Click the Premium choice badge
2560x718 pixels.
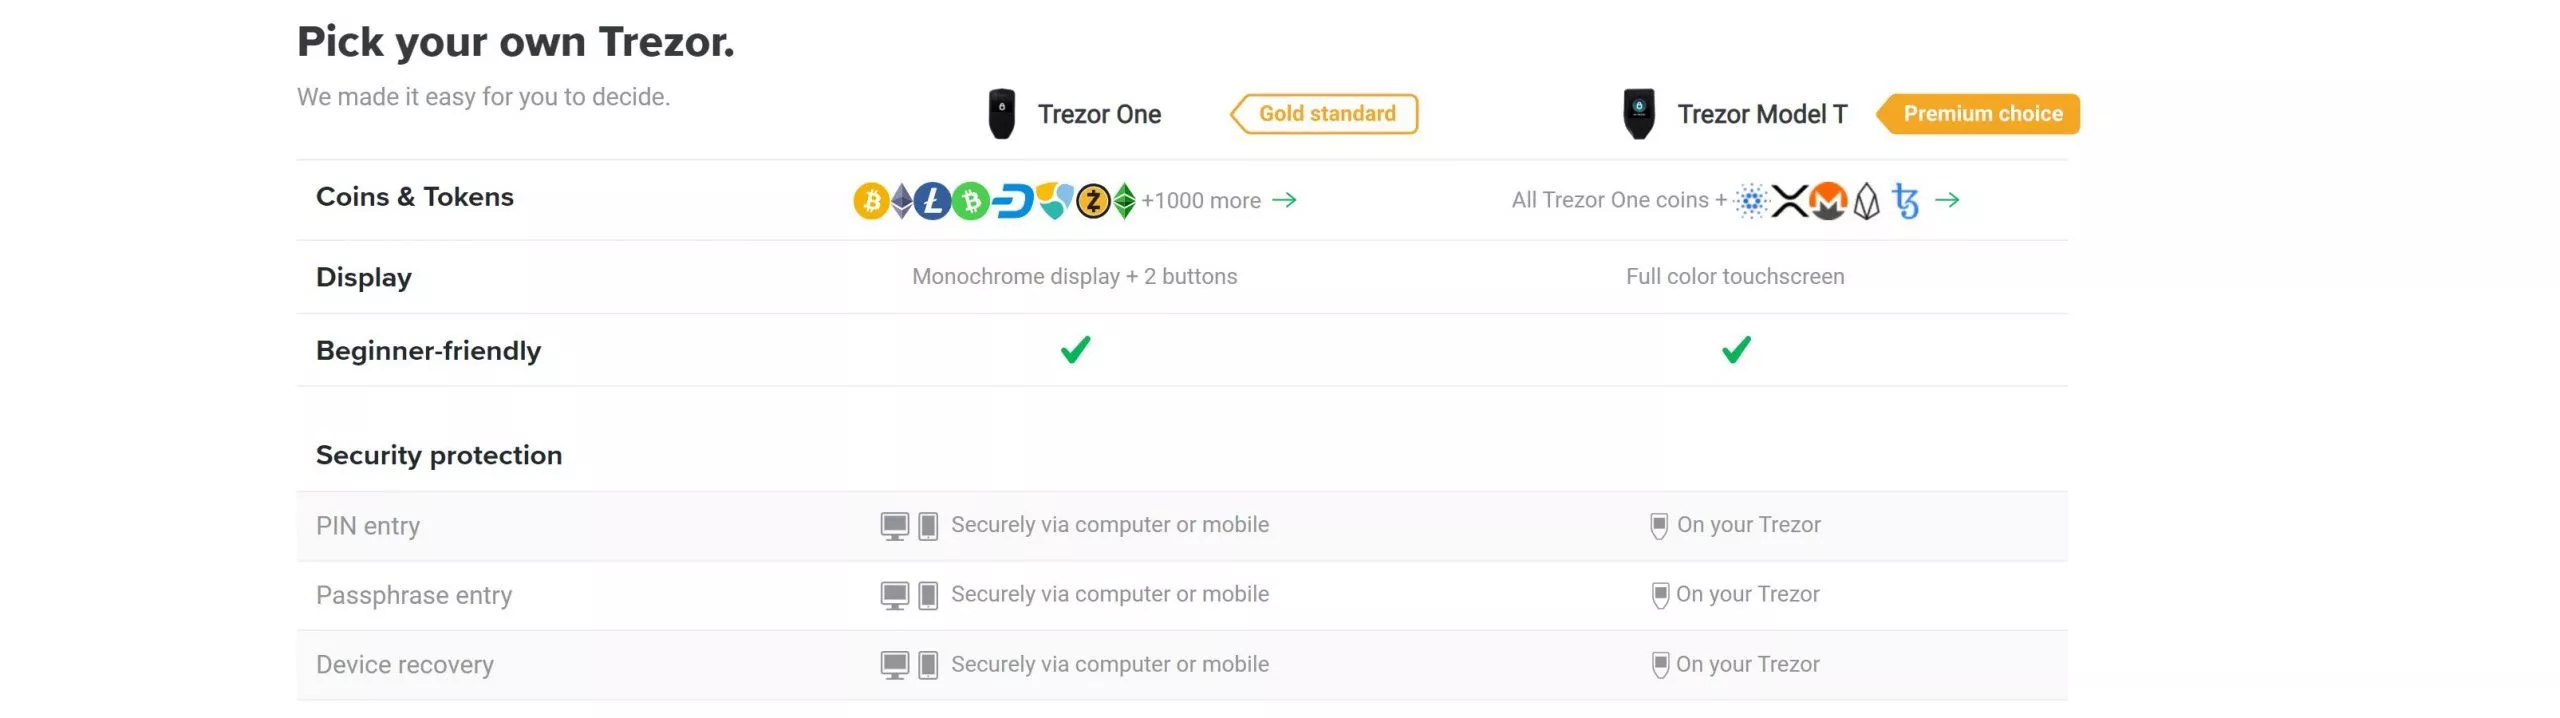point(1978,114)
